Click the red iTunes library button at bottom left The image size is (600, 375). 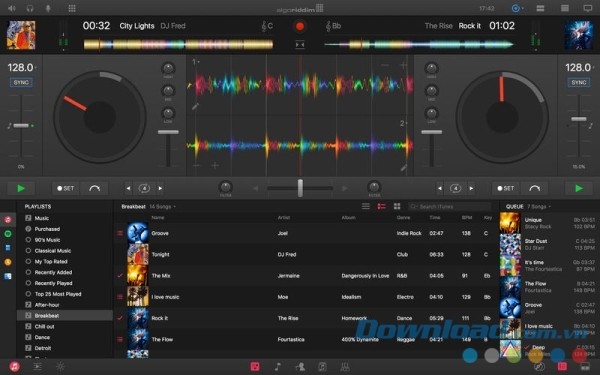(14, 367)
